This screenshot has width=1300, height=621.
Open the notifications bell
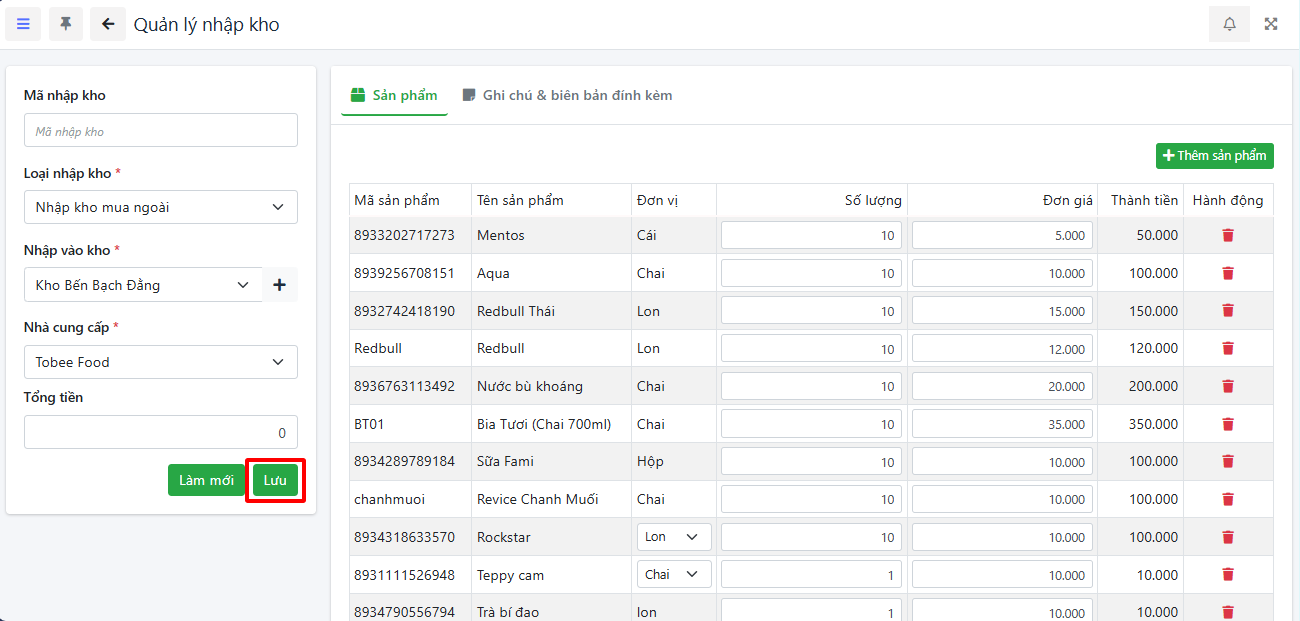click(1229, 24)
